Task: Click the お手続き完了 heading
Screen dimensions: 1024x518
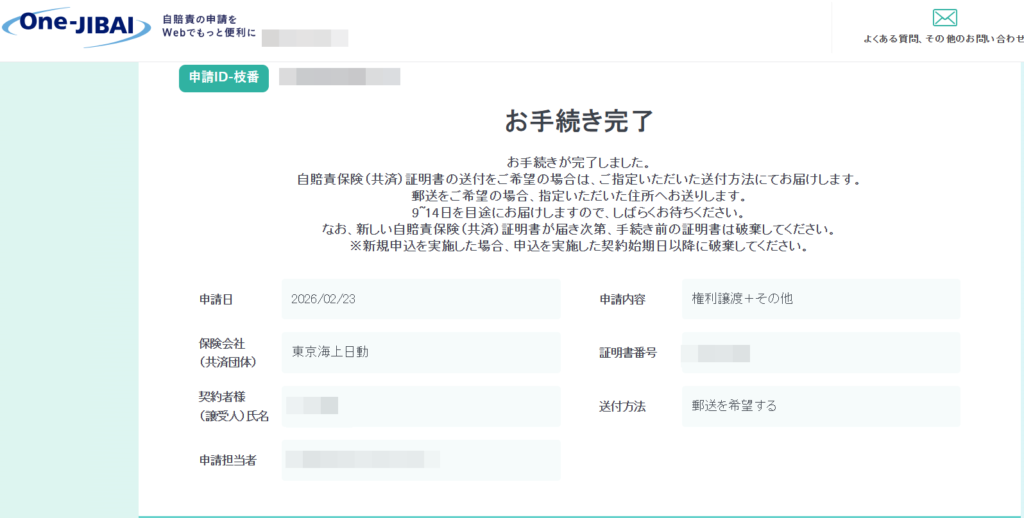Action: click(x=579, y=121)
